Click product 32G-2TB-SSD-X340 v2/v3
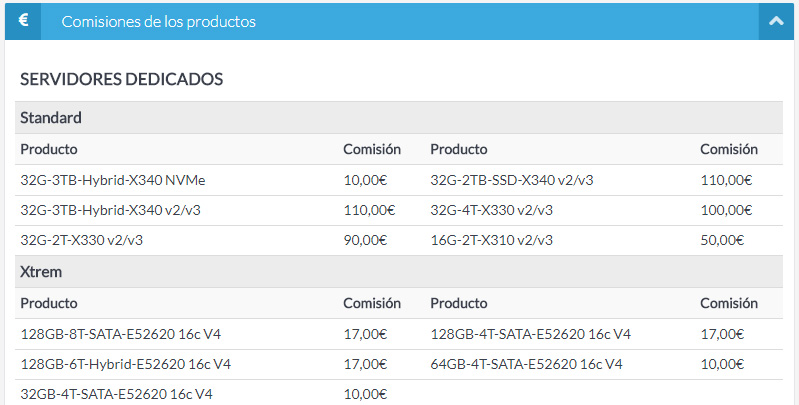The width and height of the screenshot is (799, 405). 511,180
